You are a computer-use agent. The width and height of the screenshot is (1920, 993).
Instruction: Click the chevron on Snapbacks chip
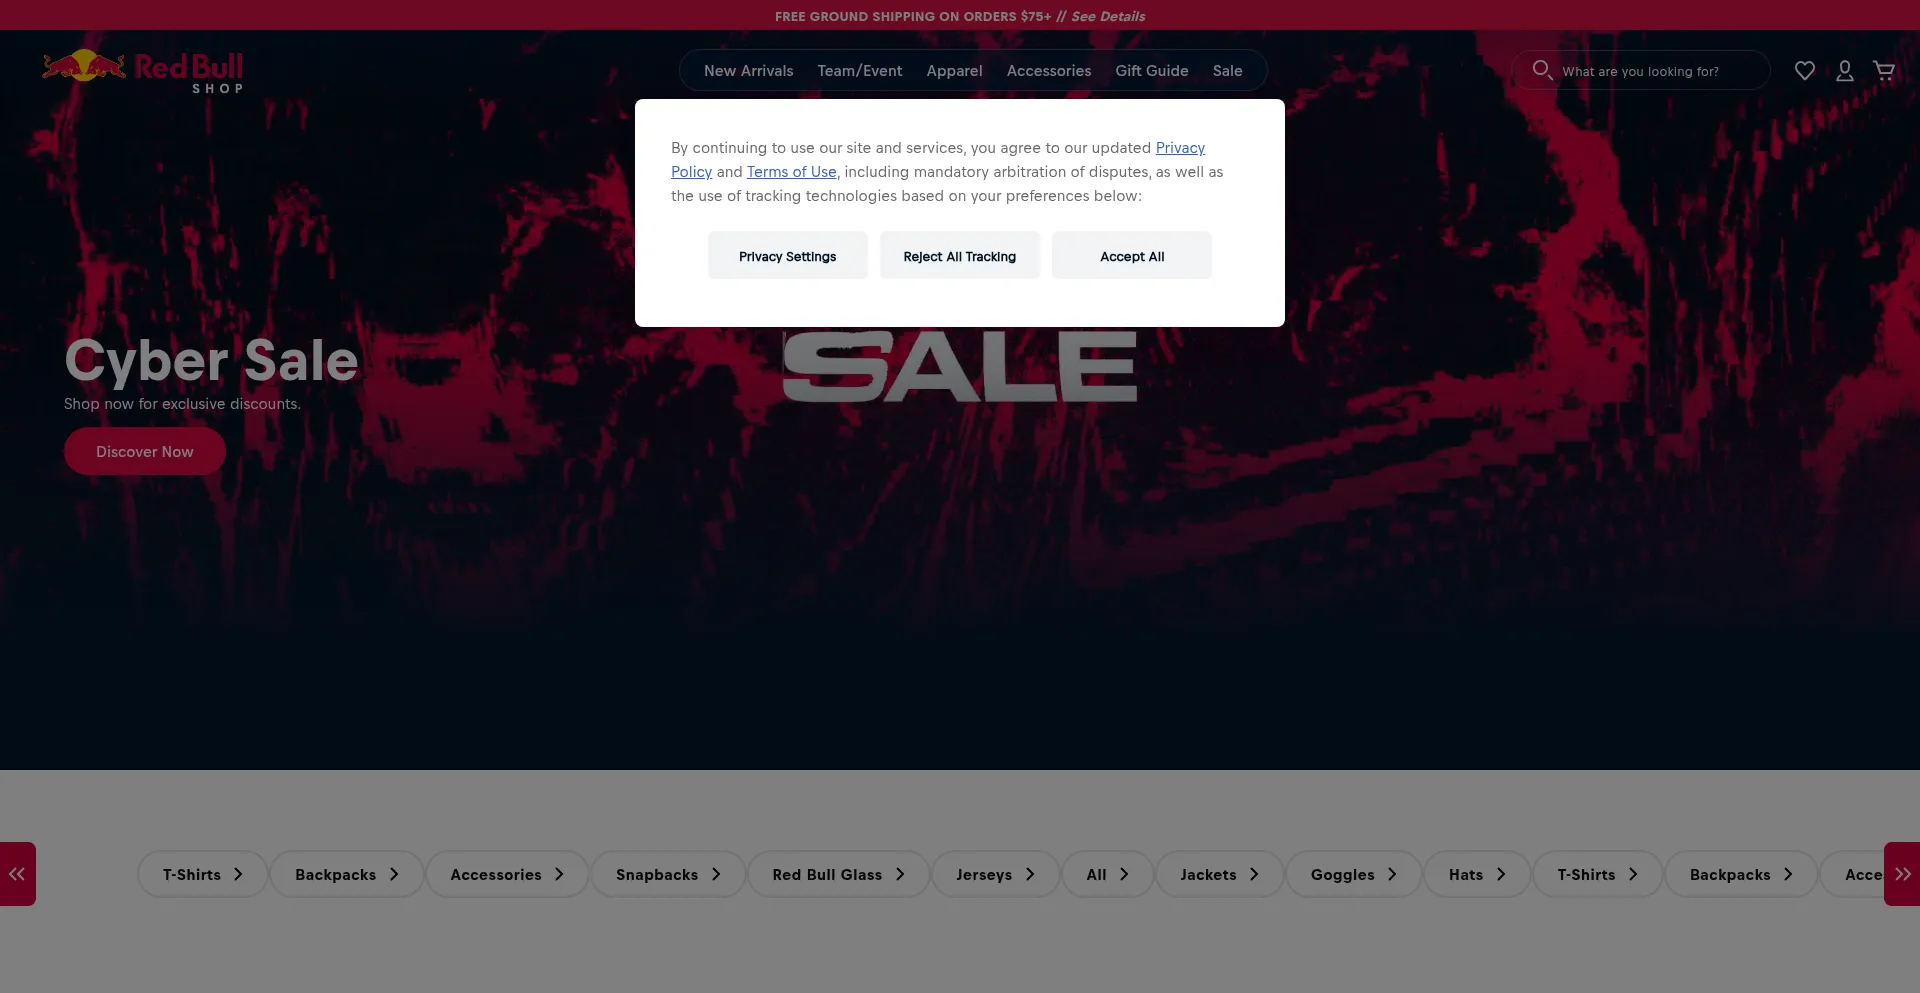click(716, 874)
